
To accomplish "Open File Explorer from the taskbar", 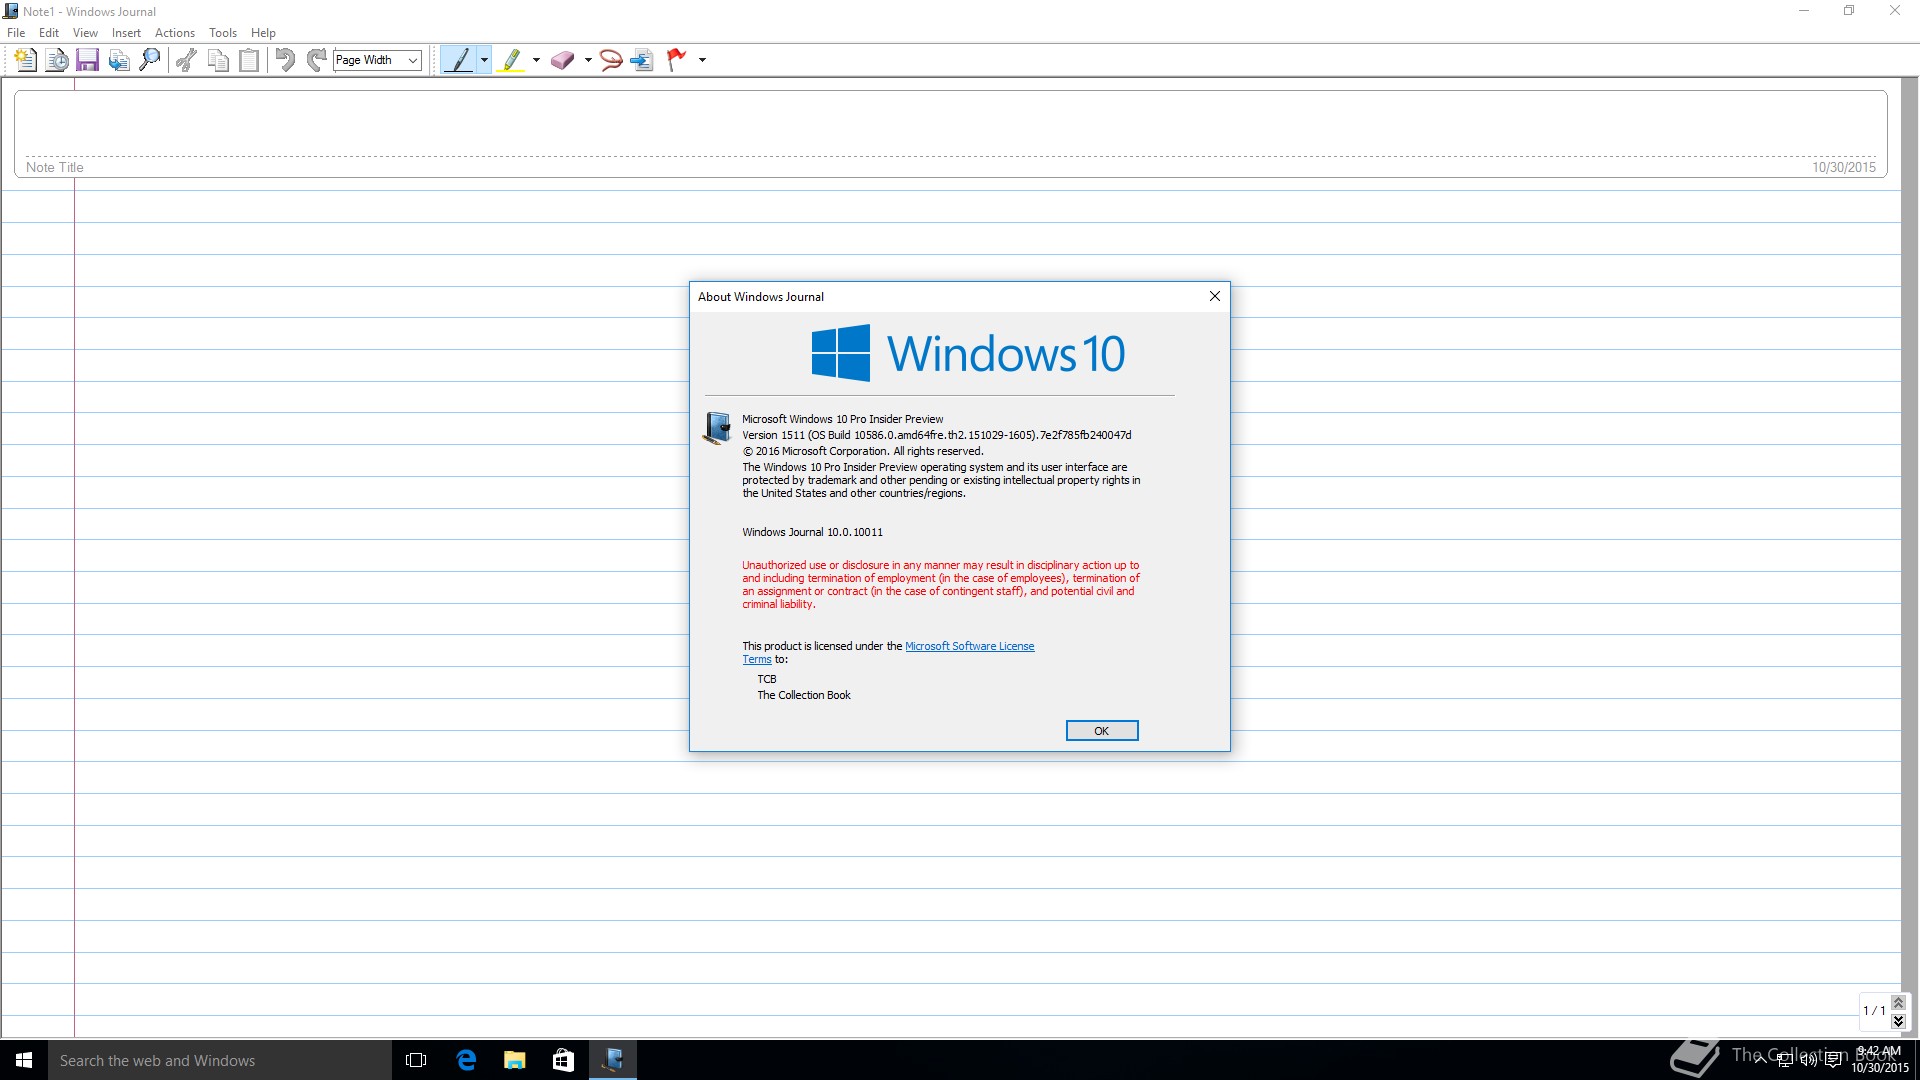I will tap(515, 1060).
